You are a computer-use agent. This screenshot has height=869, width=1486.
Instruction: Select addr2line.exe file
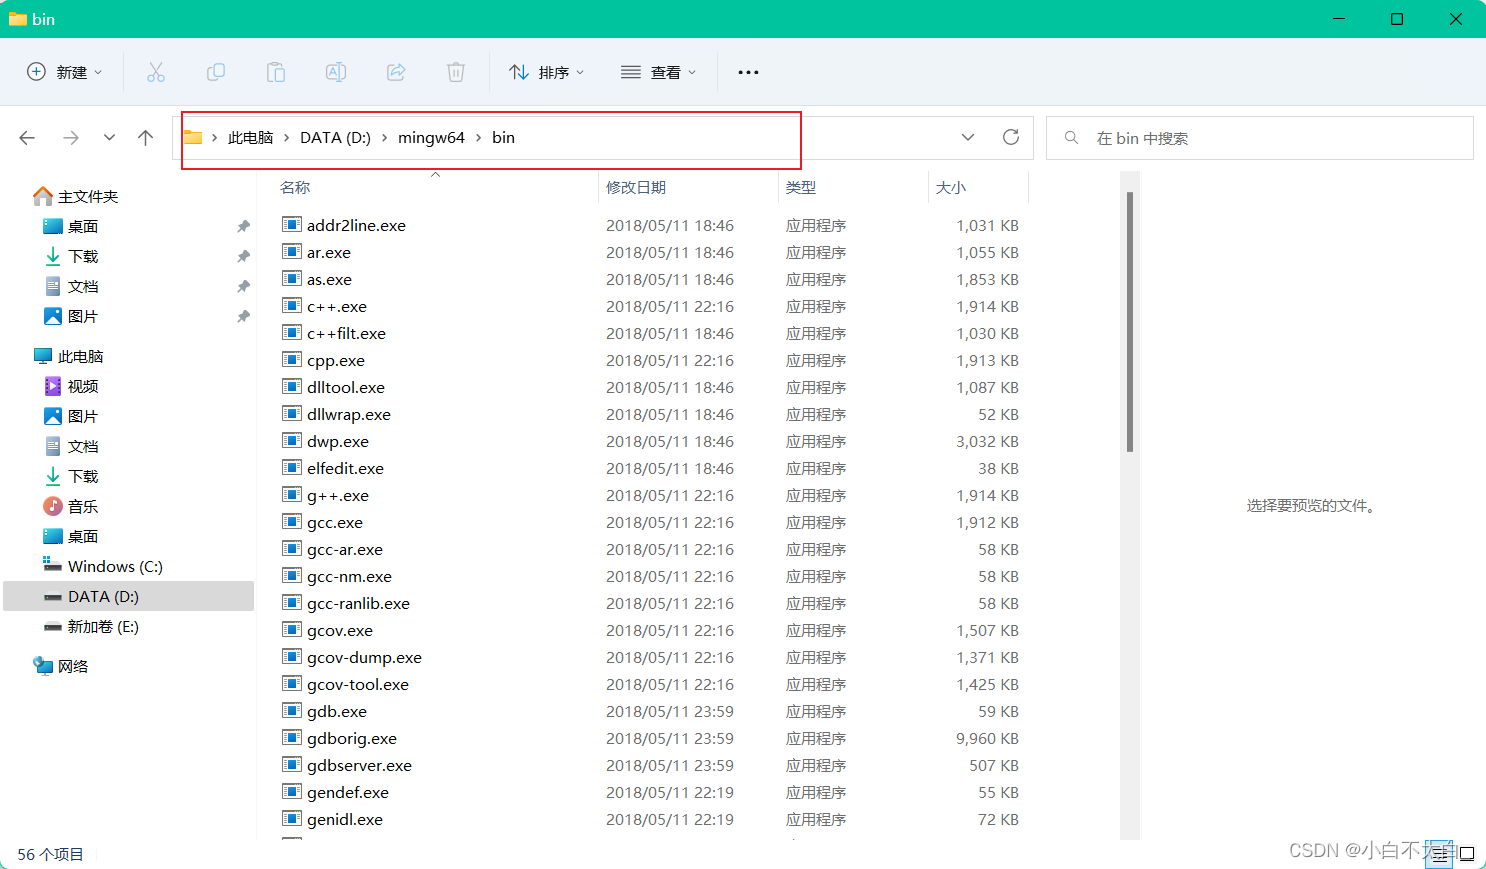pyautogui.click(x=356, y=225)
